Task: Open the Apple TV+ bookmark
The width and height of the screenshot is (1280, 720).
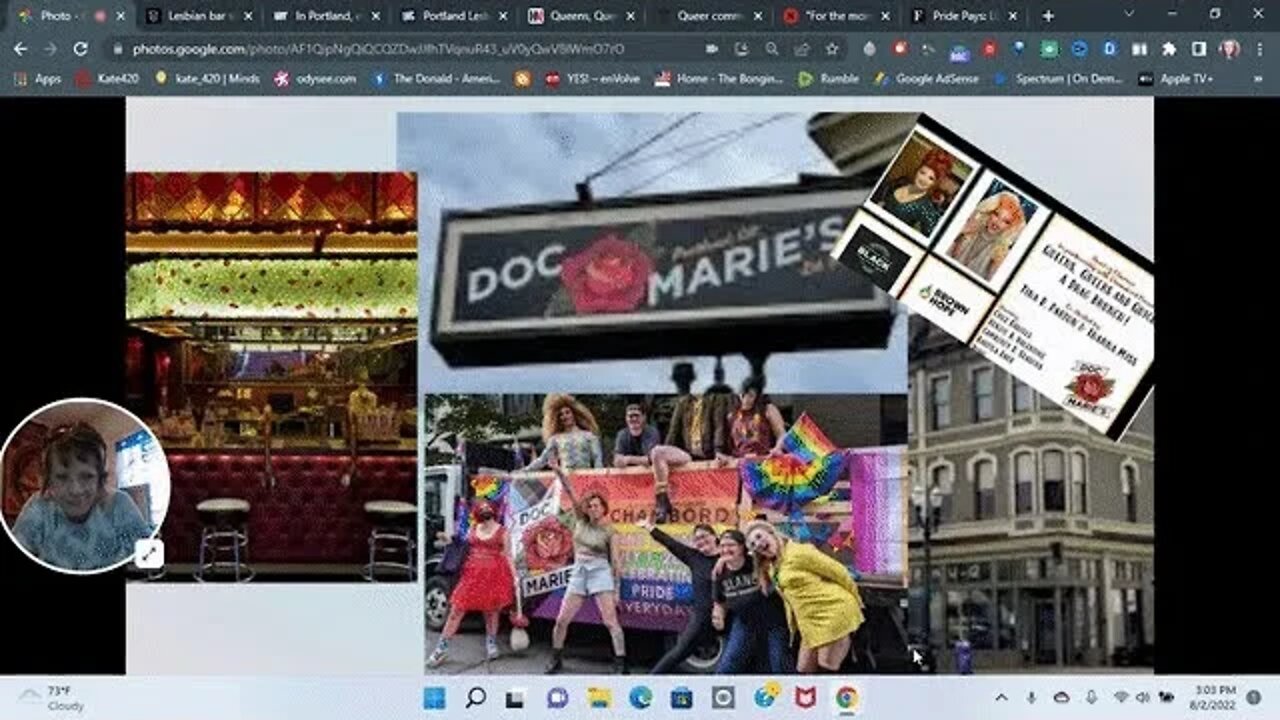Action: coord(1175,79)
